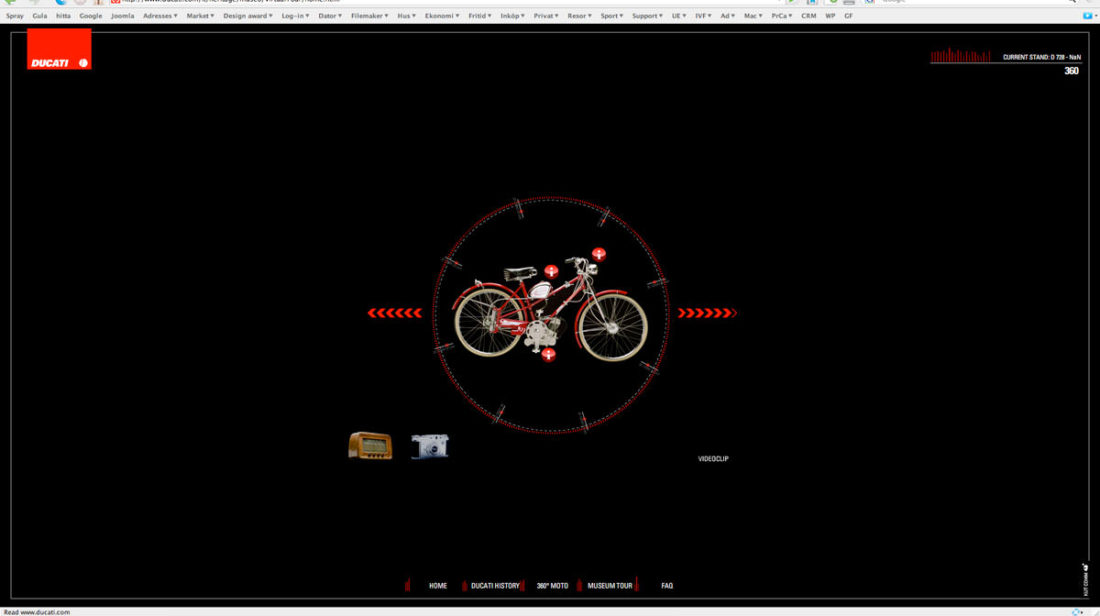This screenshot has width=1100, height=616.
Task: Click the left red arrows to rotate
Action: click(x=395, y=313)
